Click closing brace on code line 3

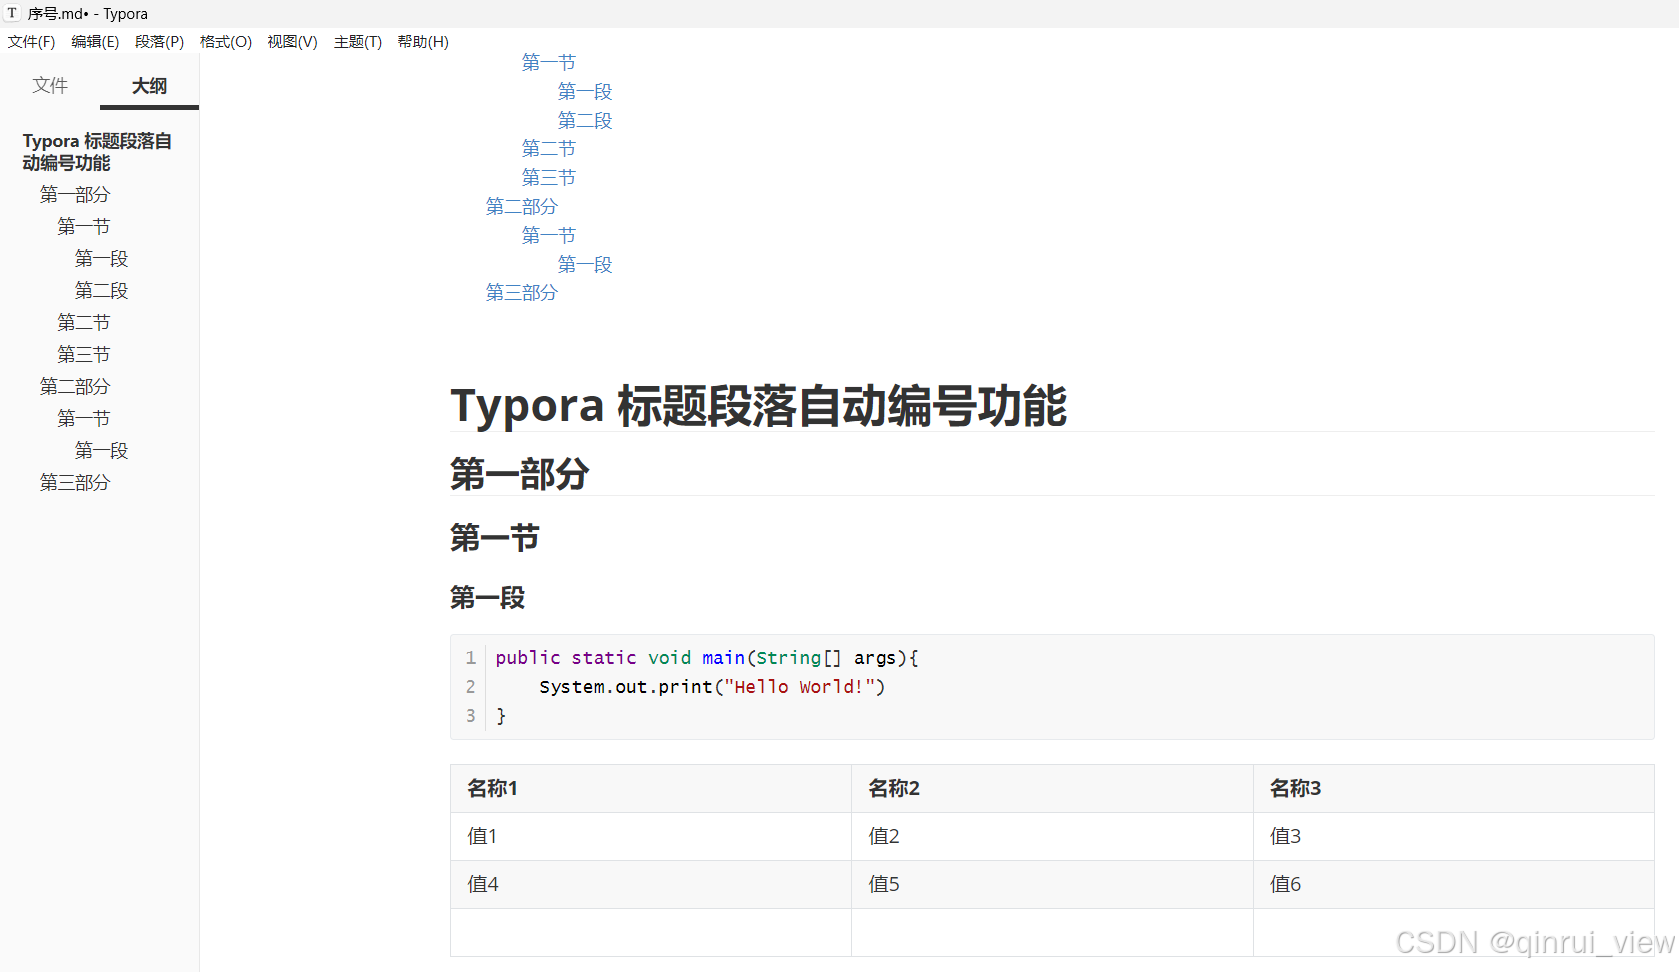click(x=501, y=716)
